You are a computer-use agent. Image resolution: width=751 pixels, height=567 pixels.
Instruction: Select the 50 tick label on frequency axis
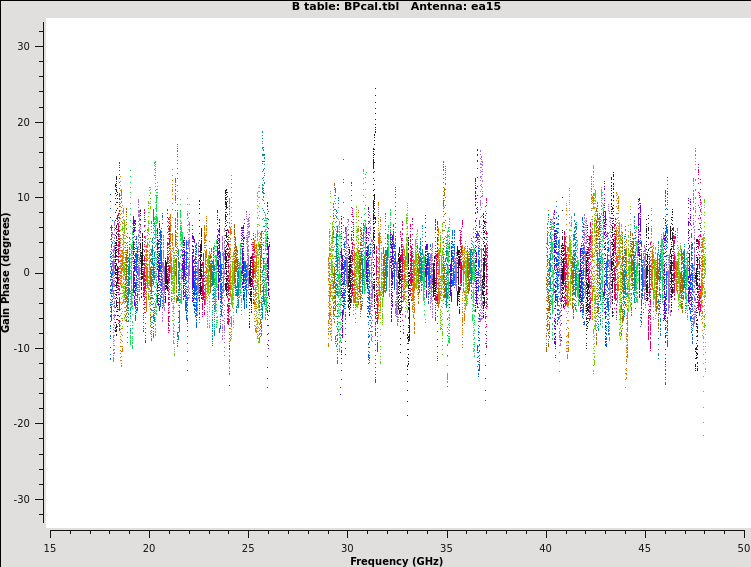[x=743, y=547]
